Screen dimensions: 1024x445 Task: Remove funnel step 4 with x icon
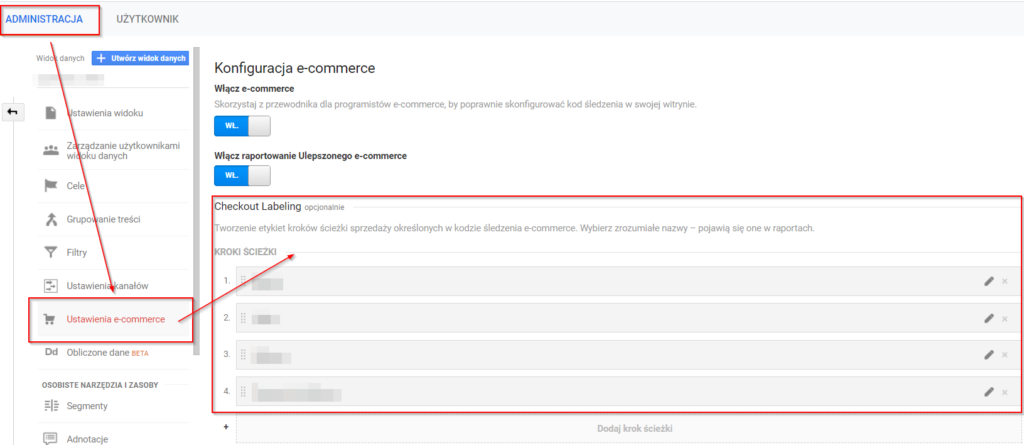[x=1004, y=391]
